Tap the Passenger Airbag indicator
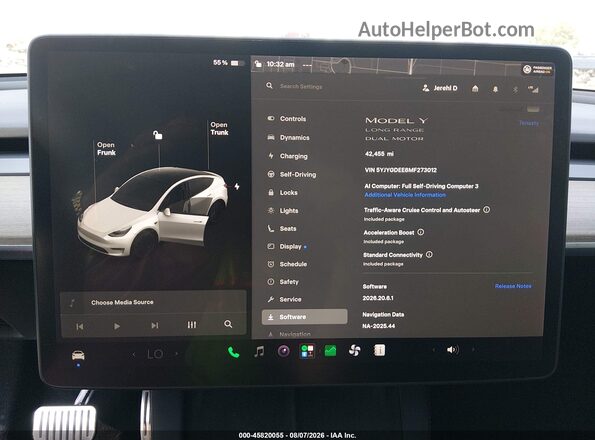Screen dimensions: 595x440 [x=537, y=69]
